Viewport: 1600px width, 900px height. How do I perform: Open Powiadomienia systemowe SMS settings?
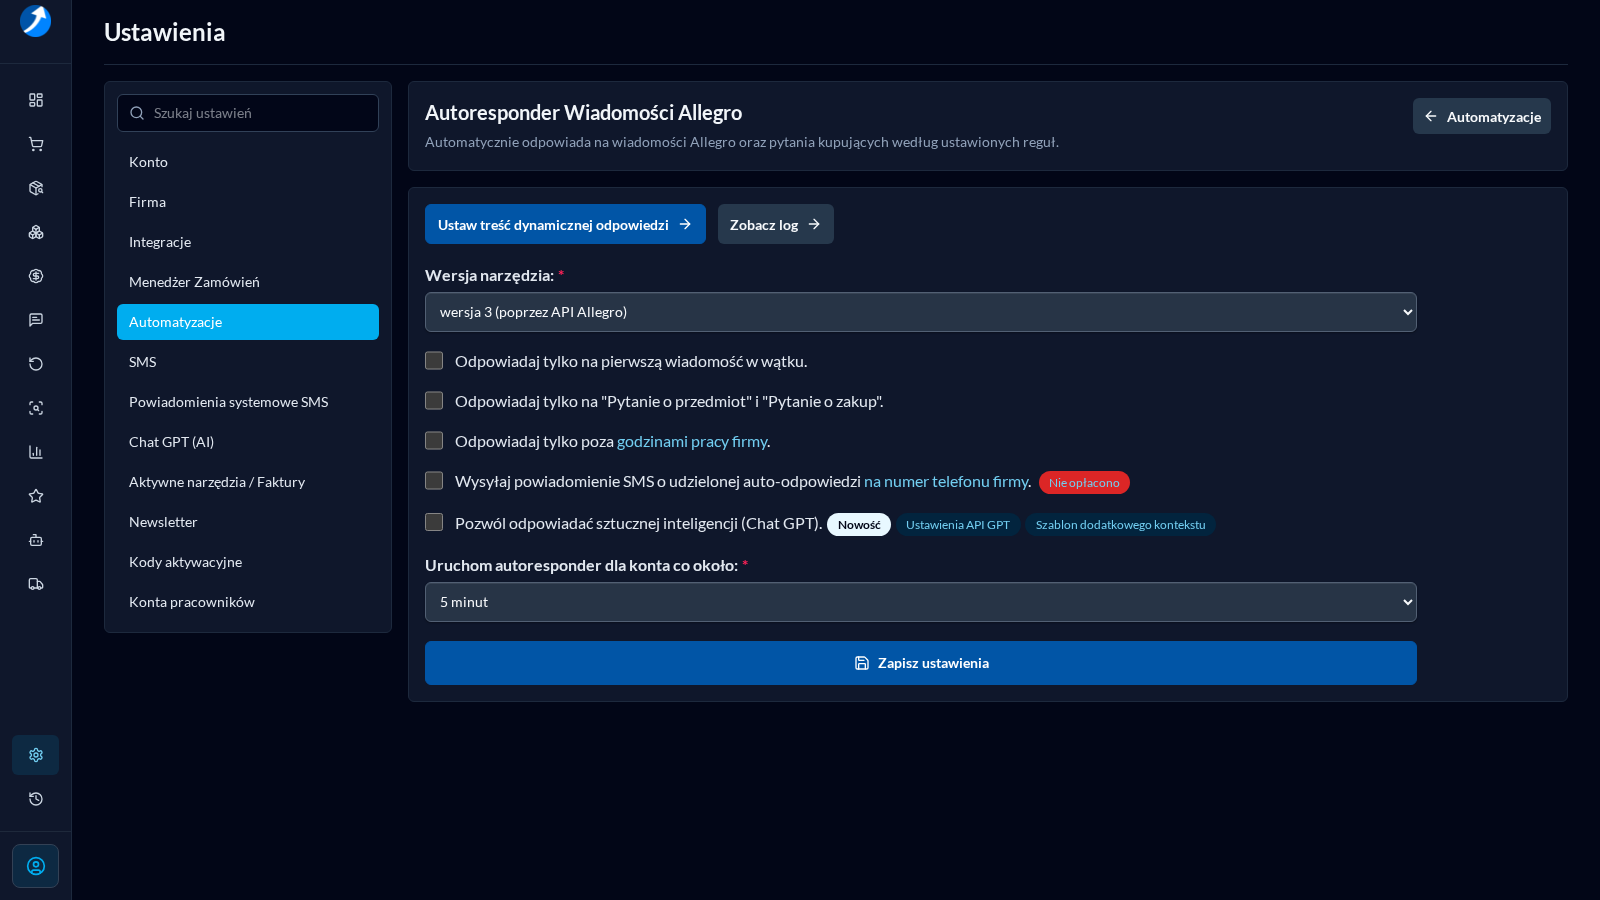point(248,402)
